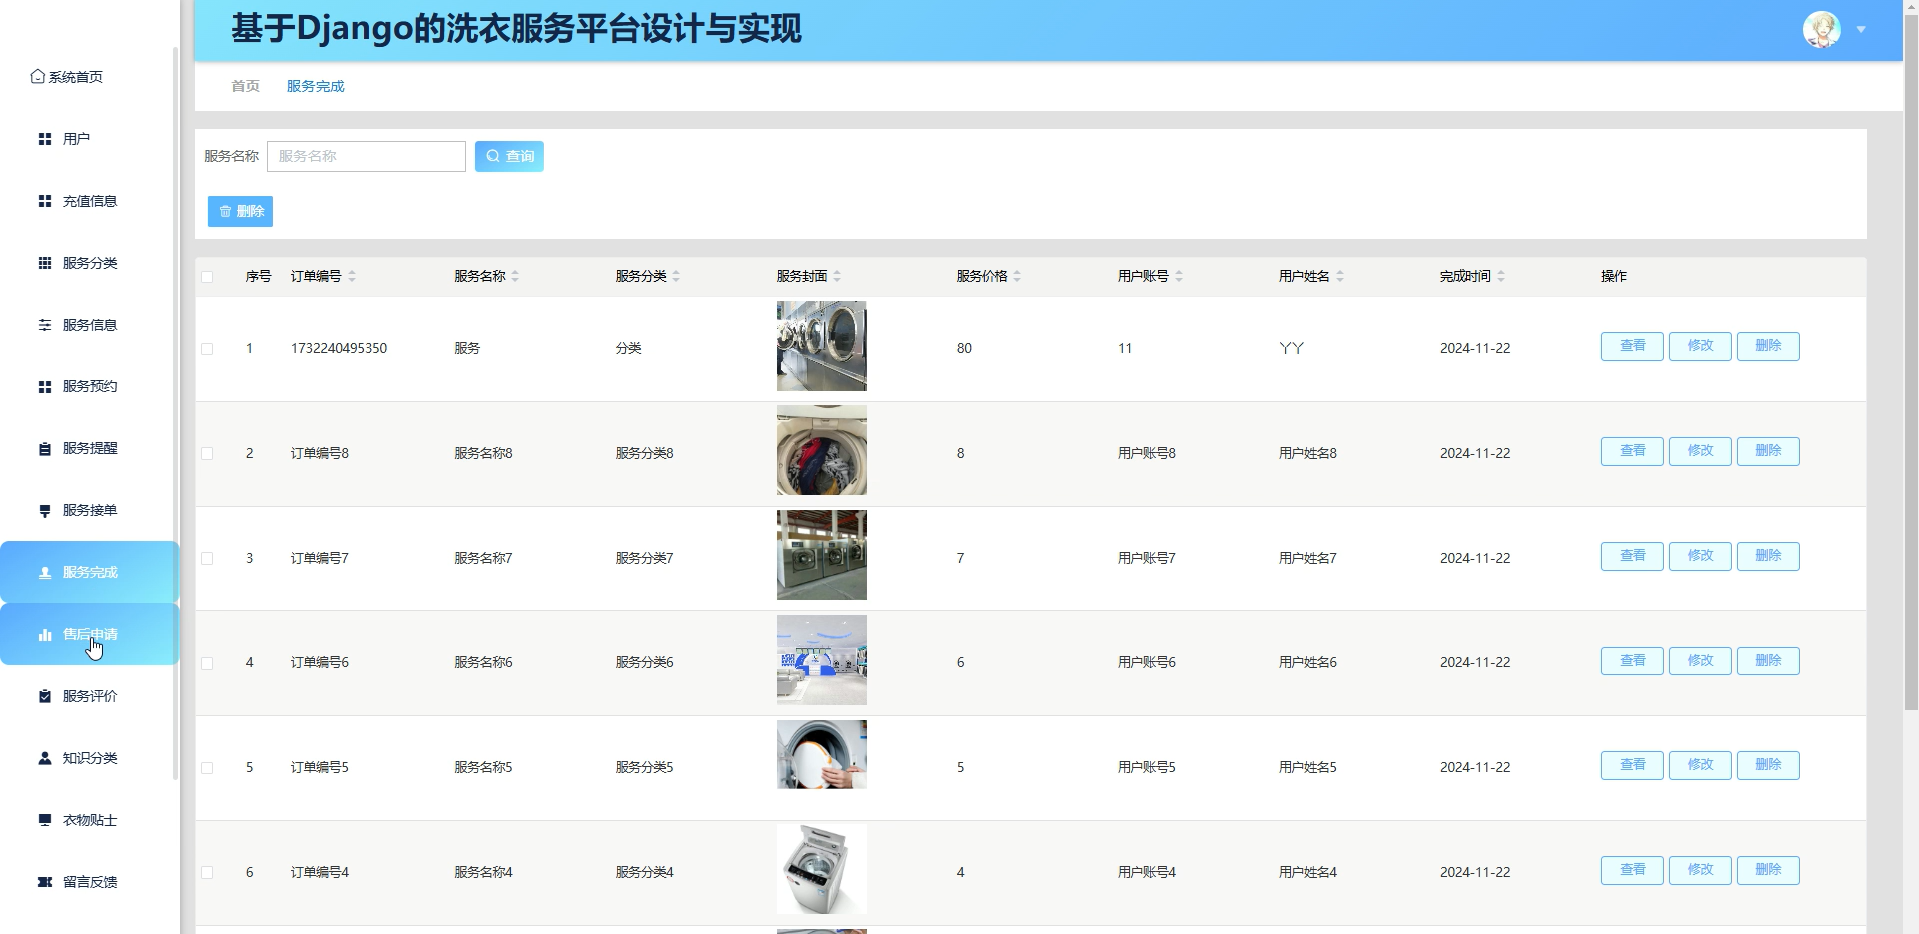Check the checkbox for row 订单编号8
The image size is (1919, 934).
[207, 454]
